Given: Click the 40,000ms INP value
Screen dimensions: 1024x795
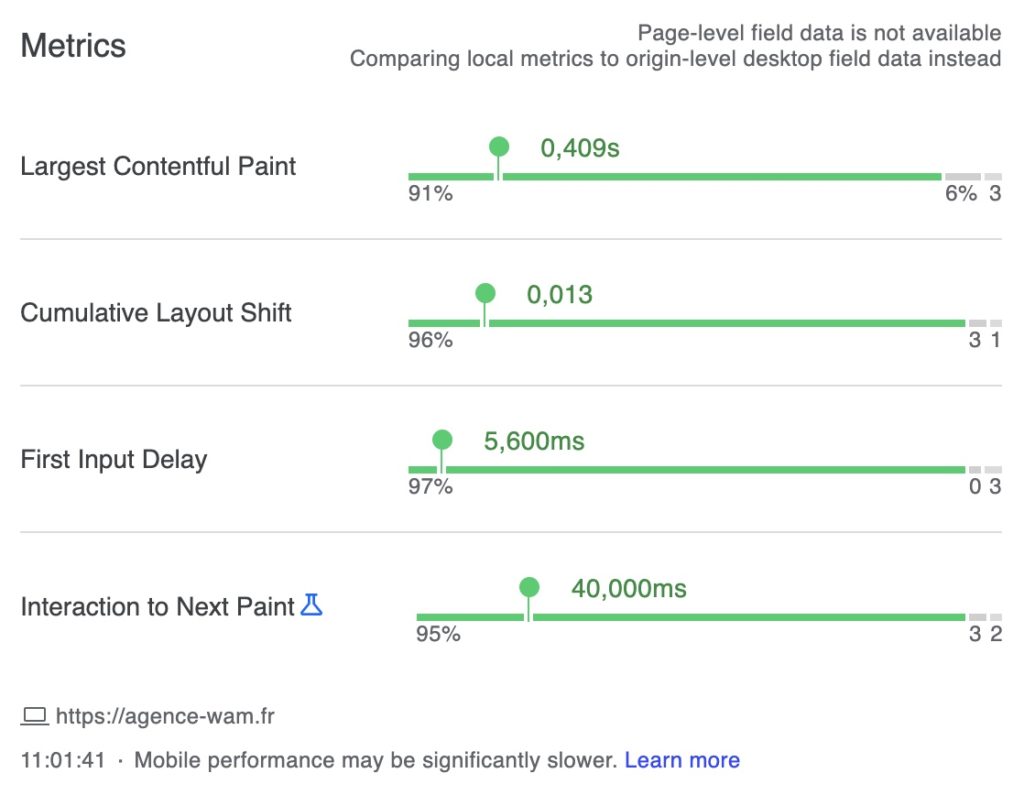Looking at the screenshot, I should (x=629, y=588).
